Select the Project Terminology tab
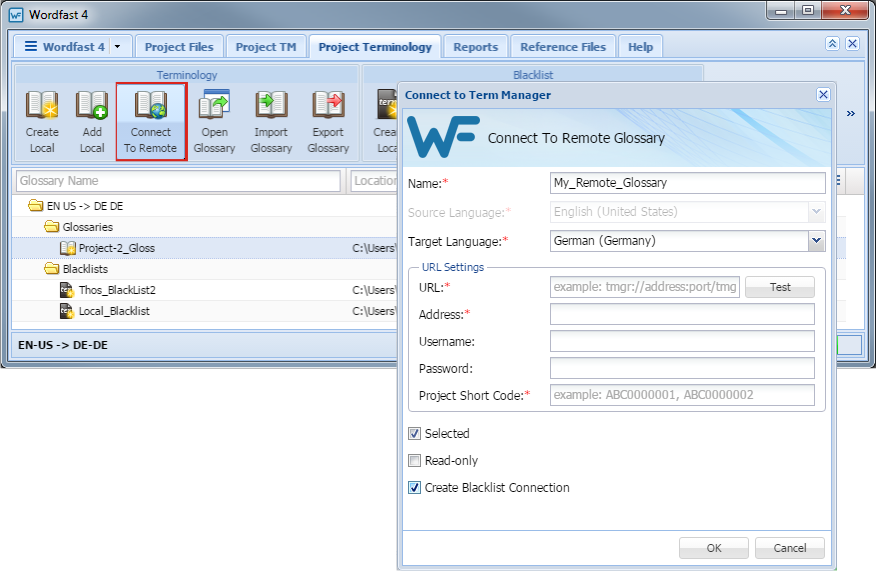 pos(375,47)
